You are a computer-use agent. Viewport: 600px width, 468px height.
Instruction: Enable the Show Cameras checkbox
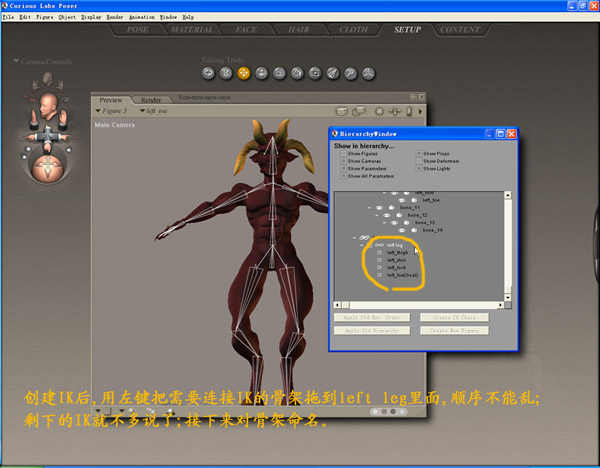[x=343, y=161]
